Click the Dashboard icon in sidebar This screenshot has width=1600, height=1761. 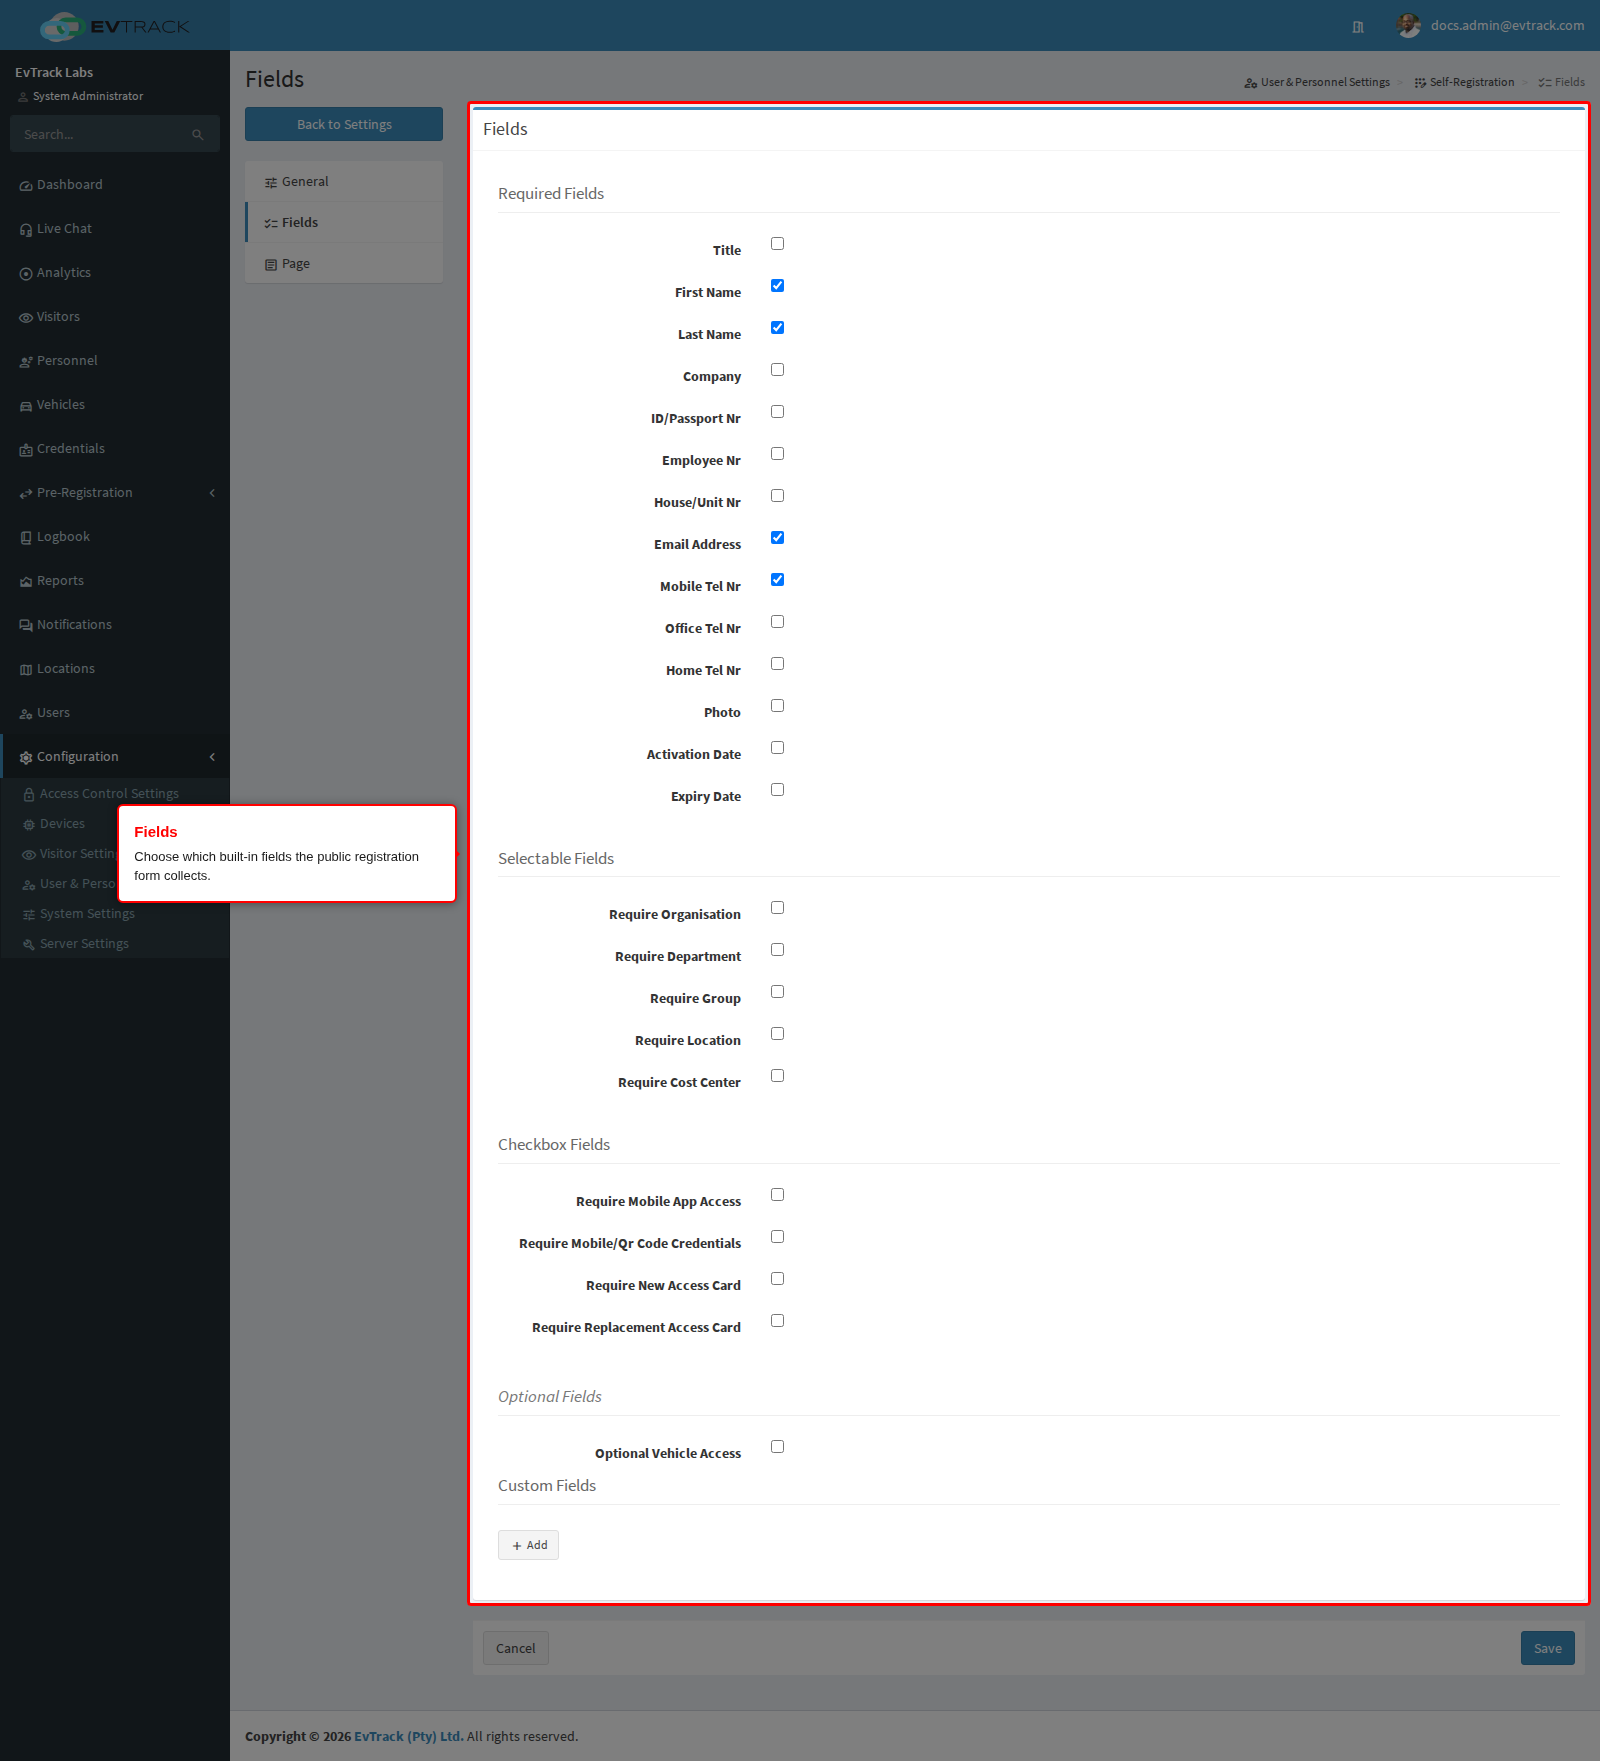click(x=26, y=186)
